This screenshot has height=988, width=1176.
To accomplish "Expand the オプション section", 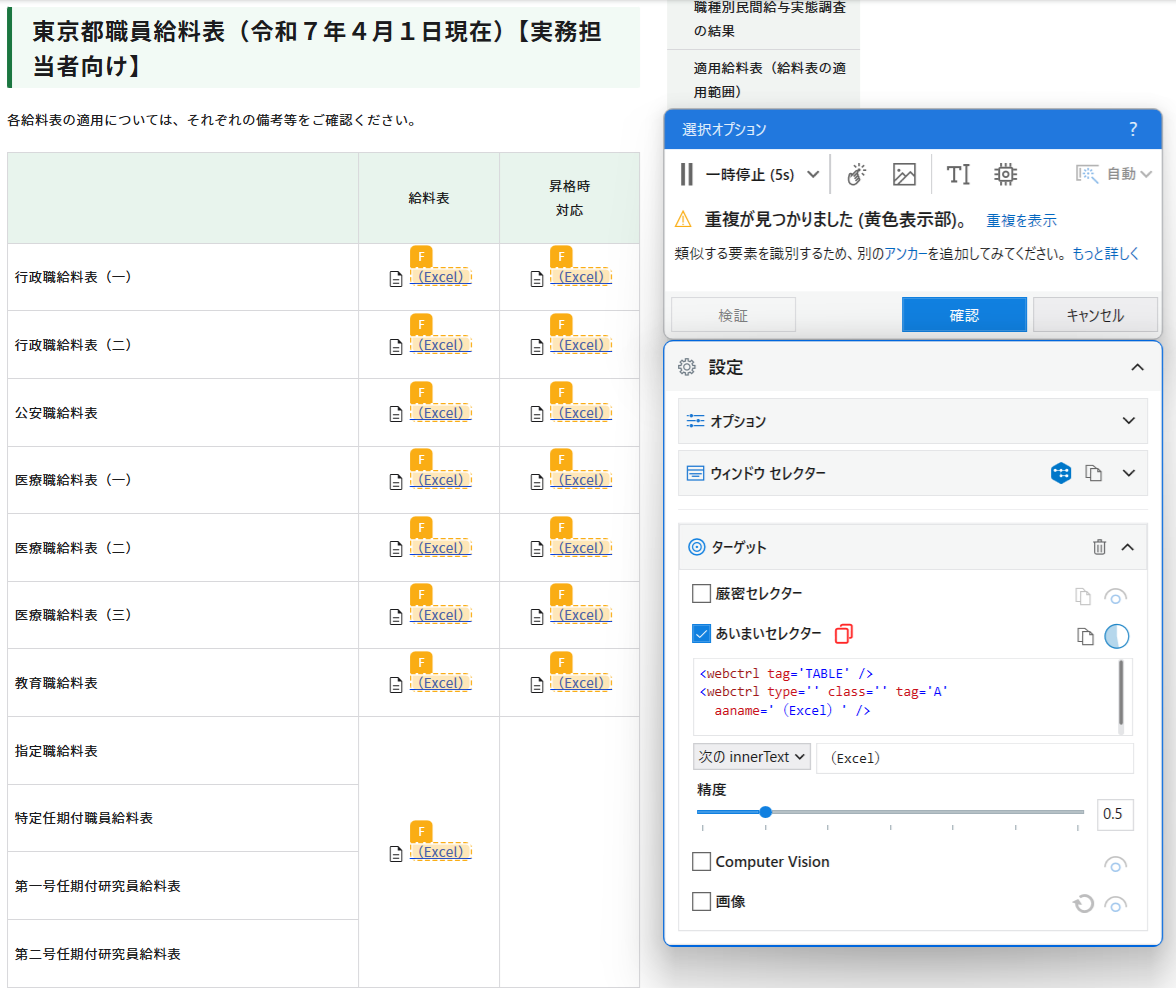I will click(x=1128, y=421).
